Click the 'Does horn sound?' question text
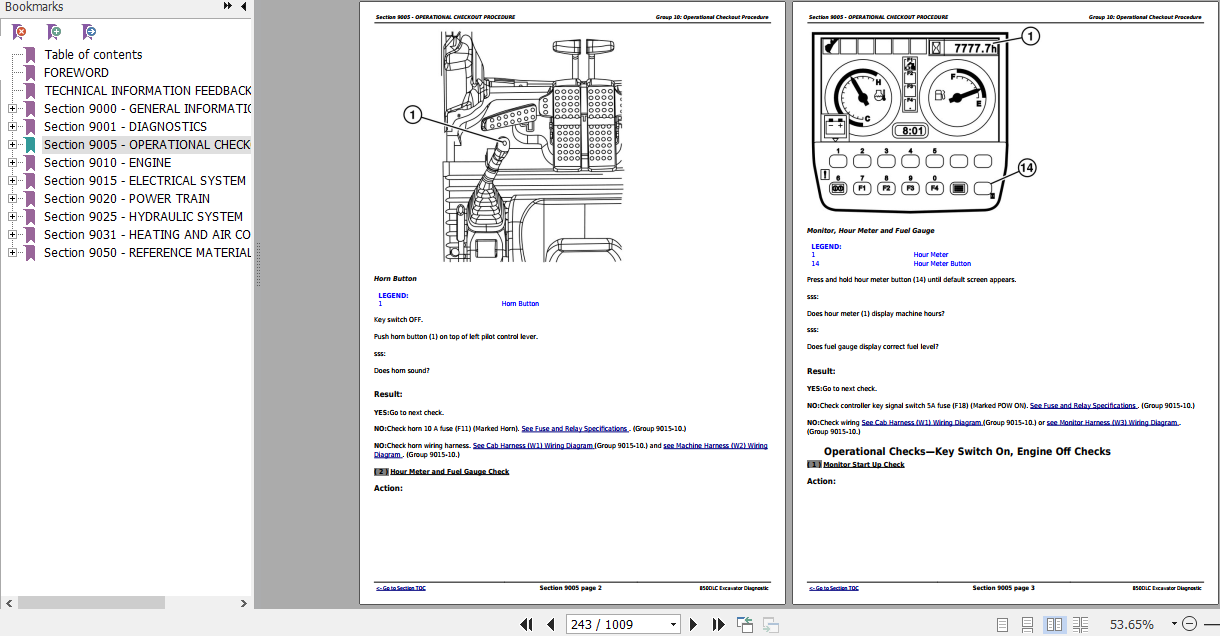The image size is (1220, 636). pos(402,371)
